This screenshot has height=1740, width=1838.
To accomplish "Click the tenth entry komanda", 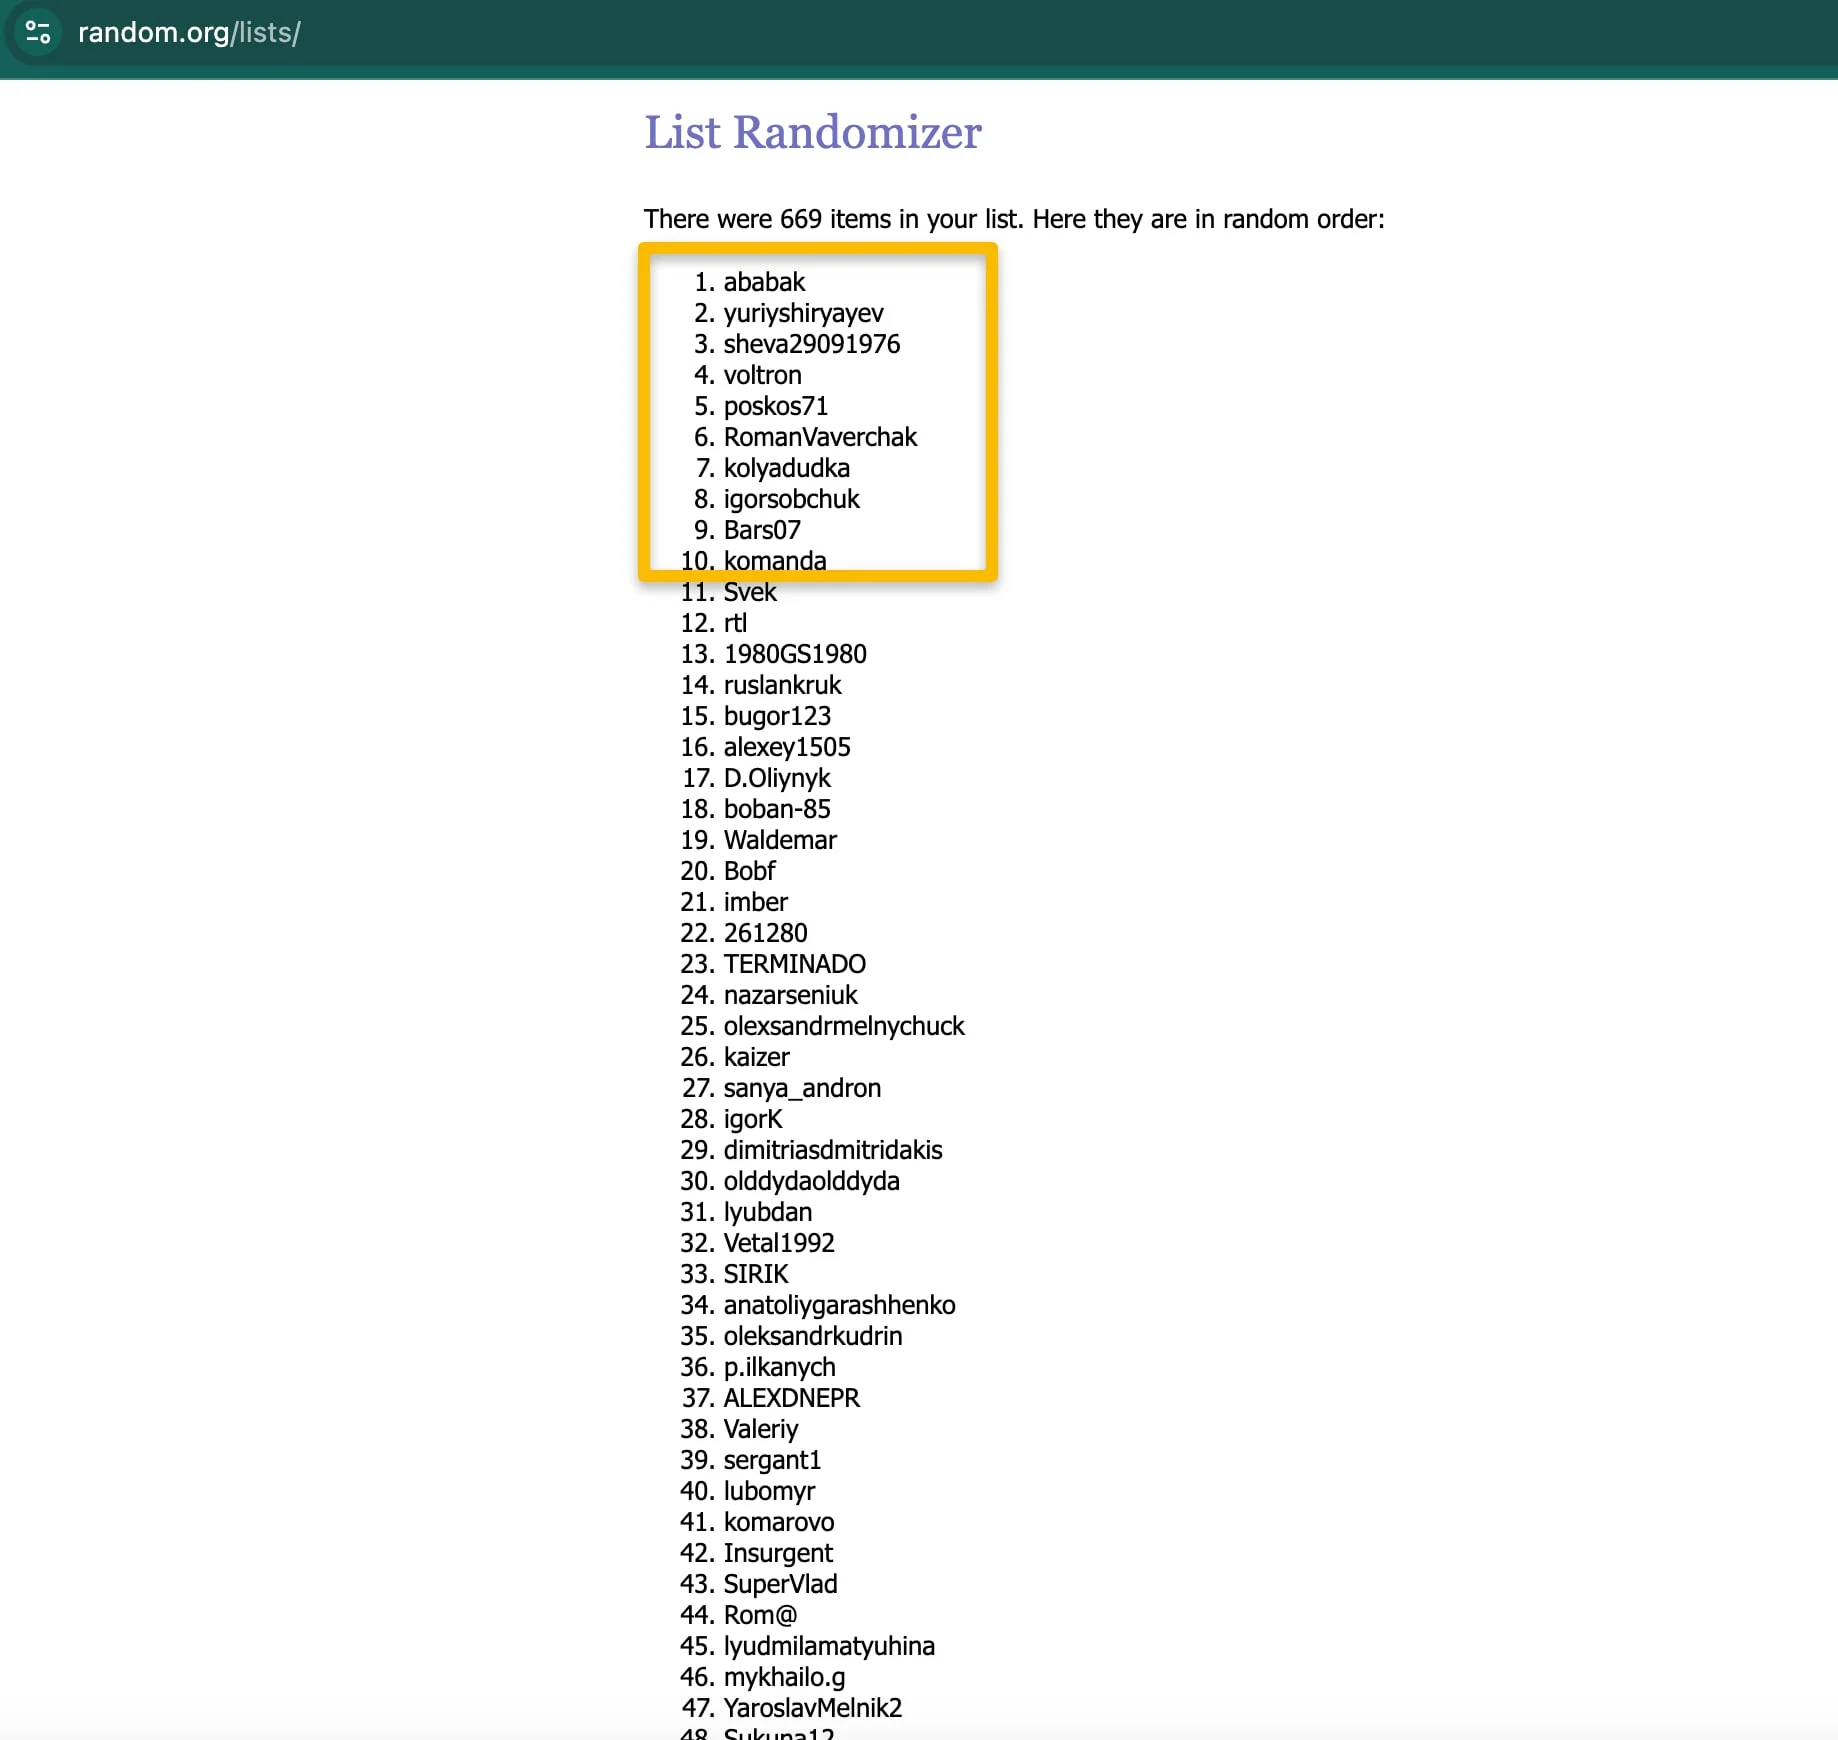I will [x=775, y=561].
